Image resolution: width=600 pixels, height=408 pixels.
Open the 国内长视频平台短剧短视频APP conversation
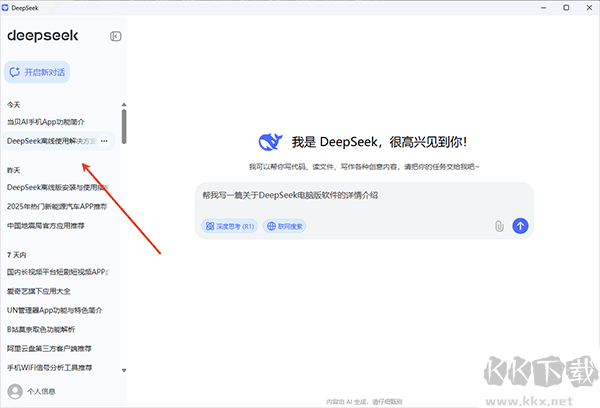pos(57,272)
